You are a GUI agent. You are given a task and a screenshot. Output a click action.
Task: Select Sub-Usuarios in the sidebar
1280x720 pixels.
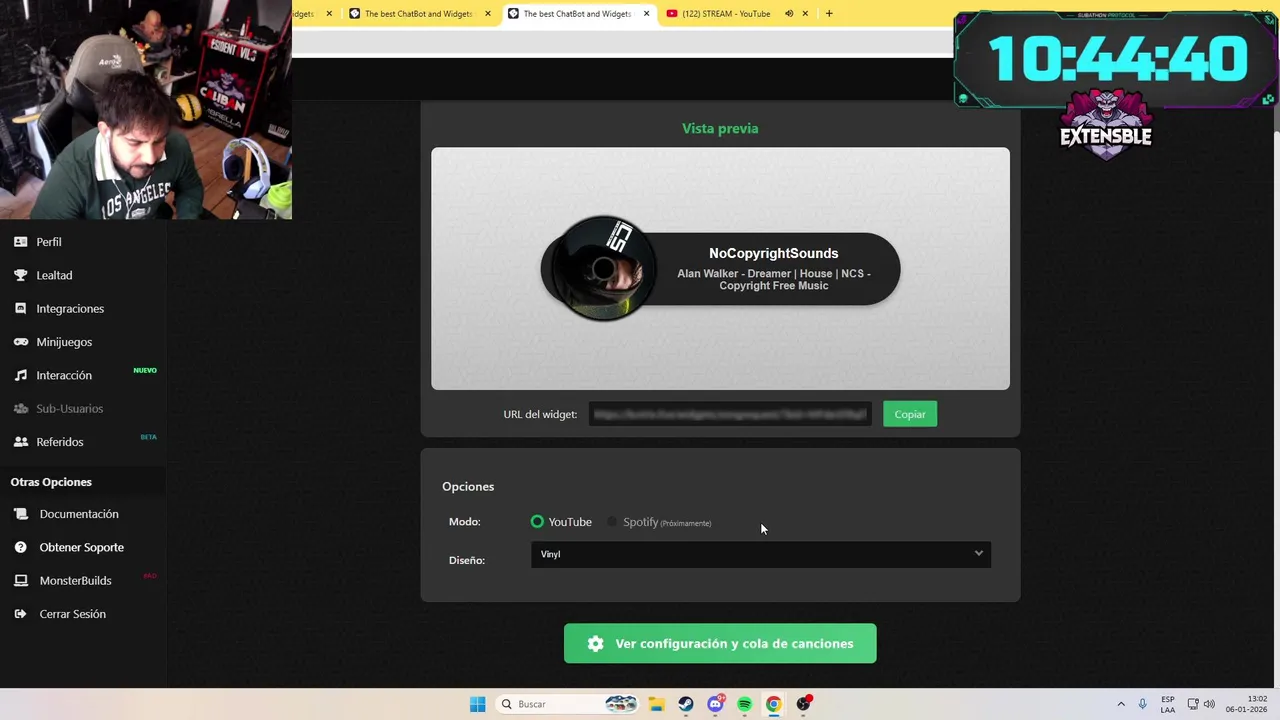(x=70, y=408)
